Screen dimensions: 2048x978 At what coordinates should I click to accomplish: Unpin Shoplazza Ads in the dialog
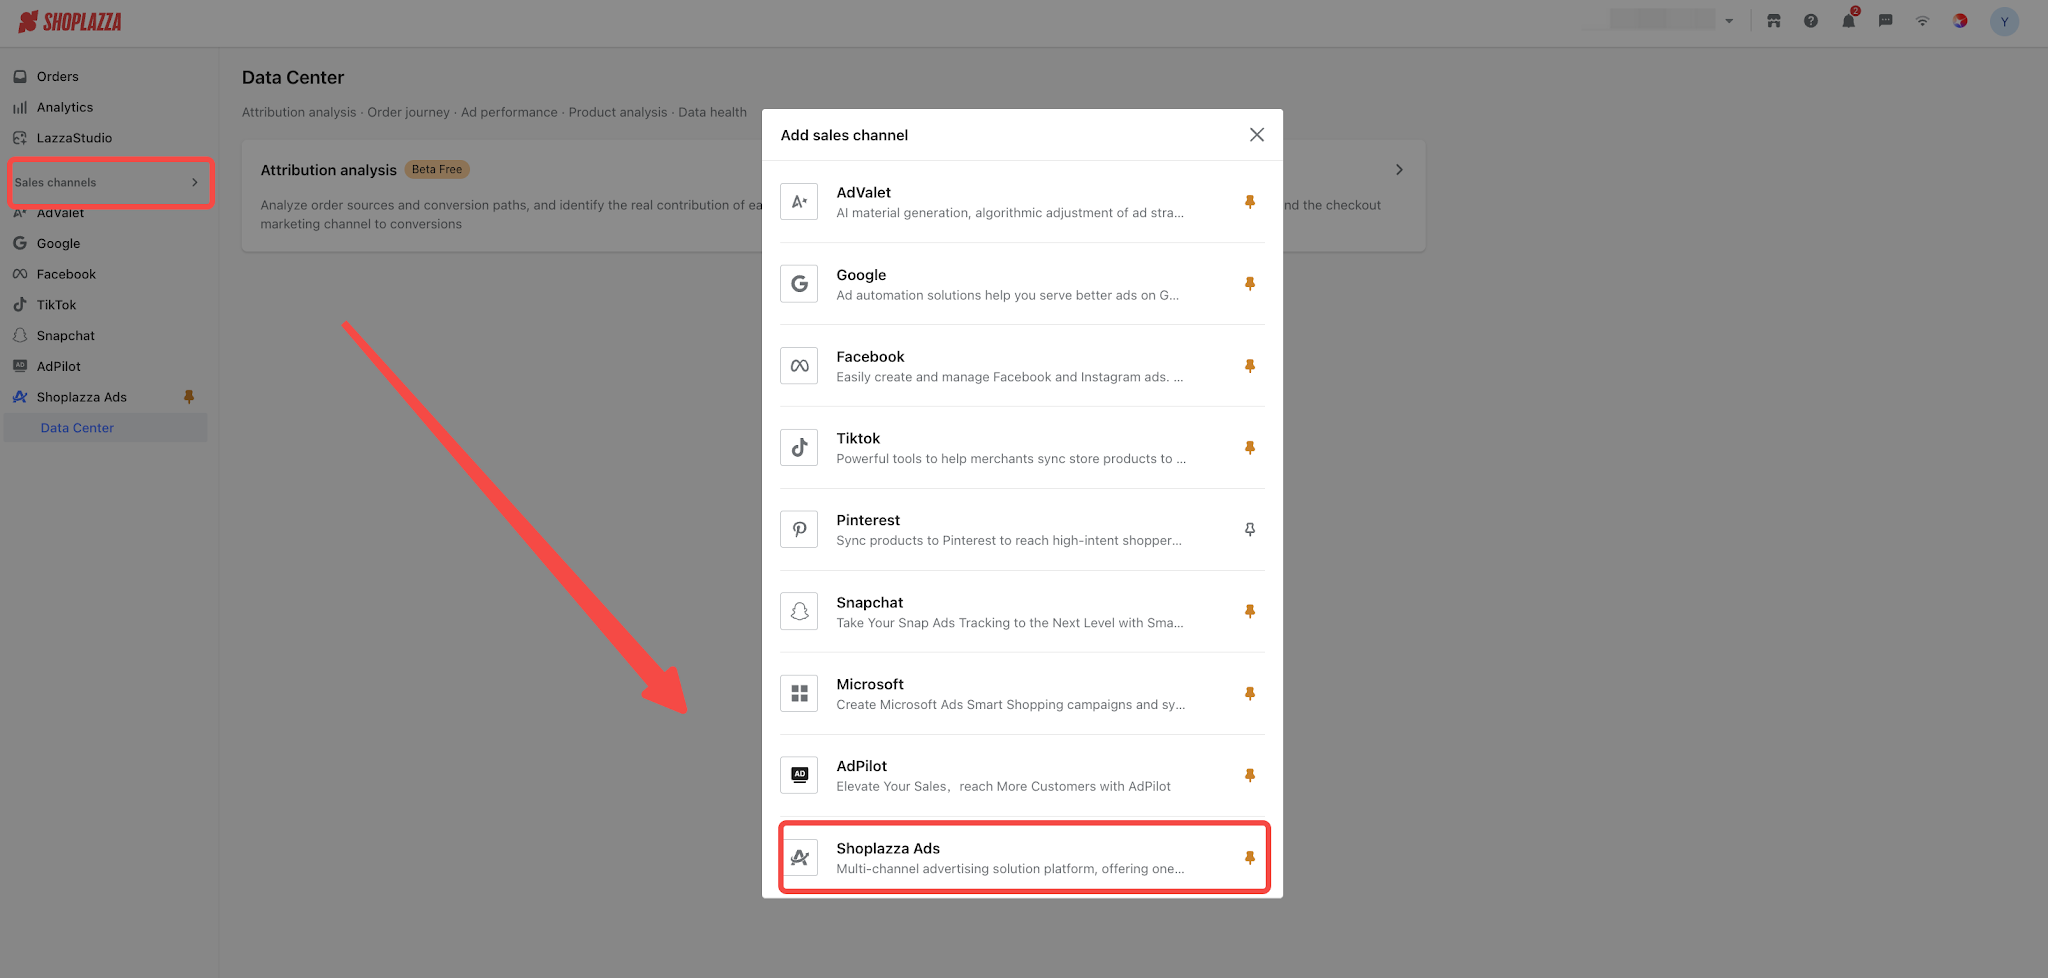[x=1250, y=857]
